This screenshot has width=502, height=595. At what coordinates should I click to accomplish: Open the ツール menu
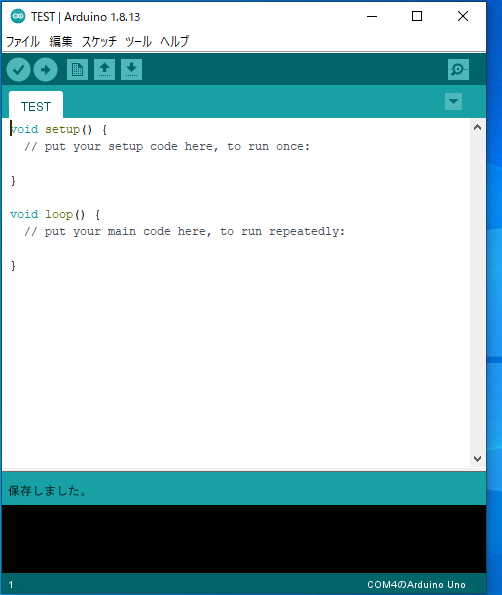[138, 41]
